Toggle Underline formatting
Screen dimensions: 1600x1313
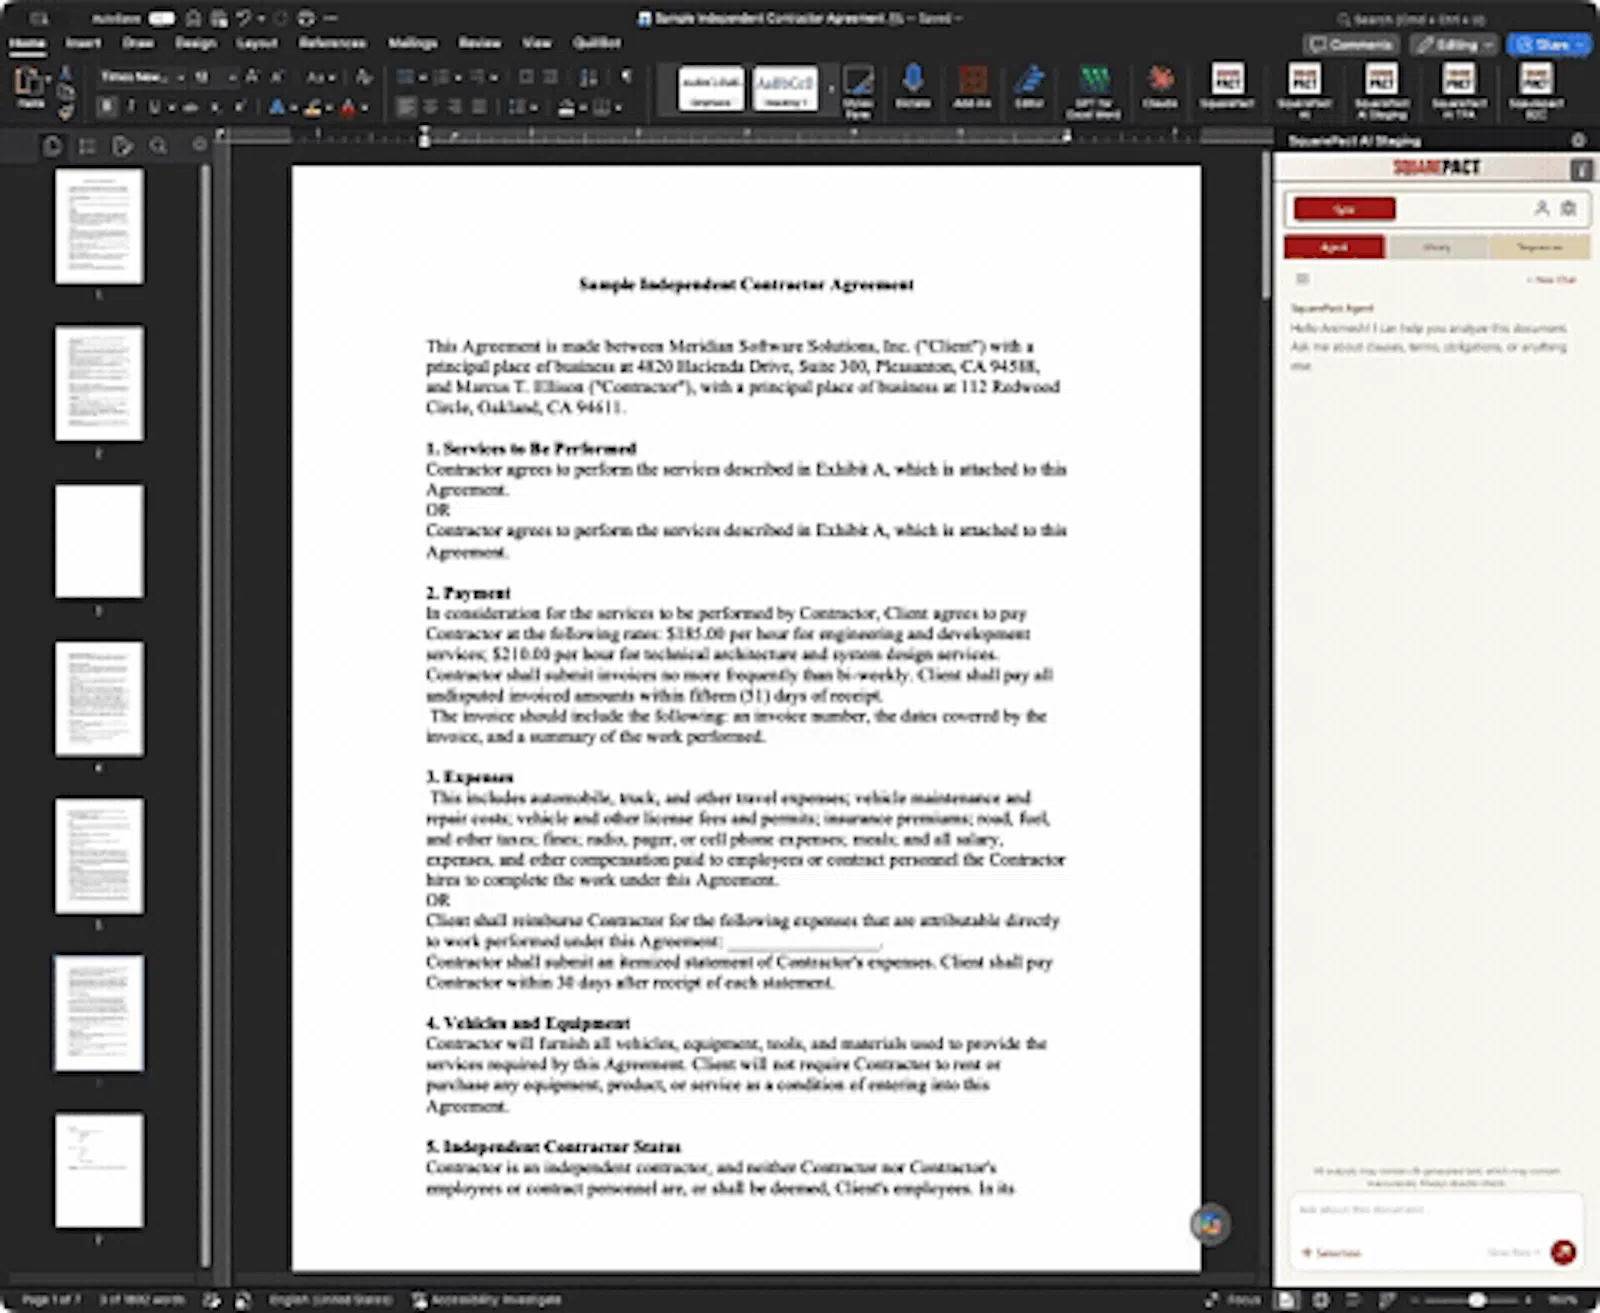point(154,107)
